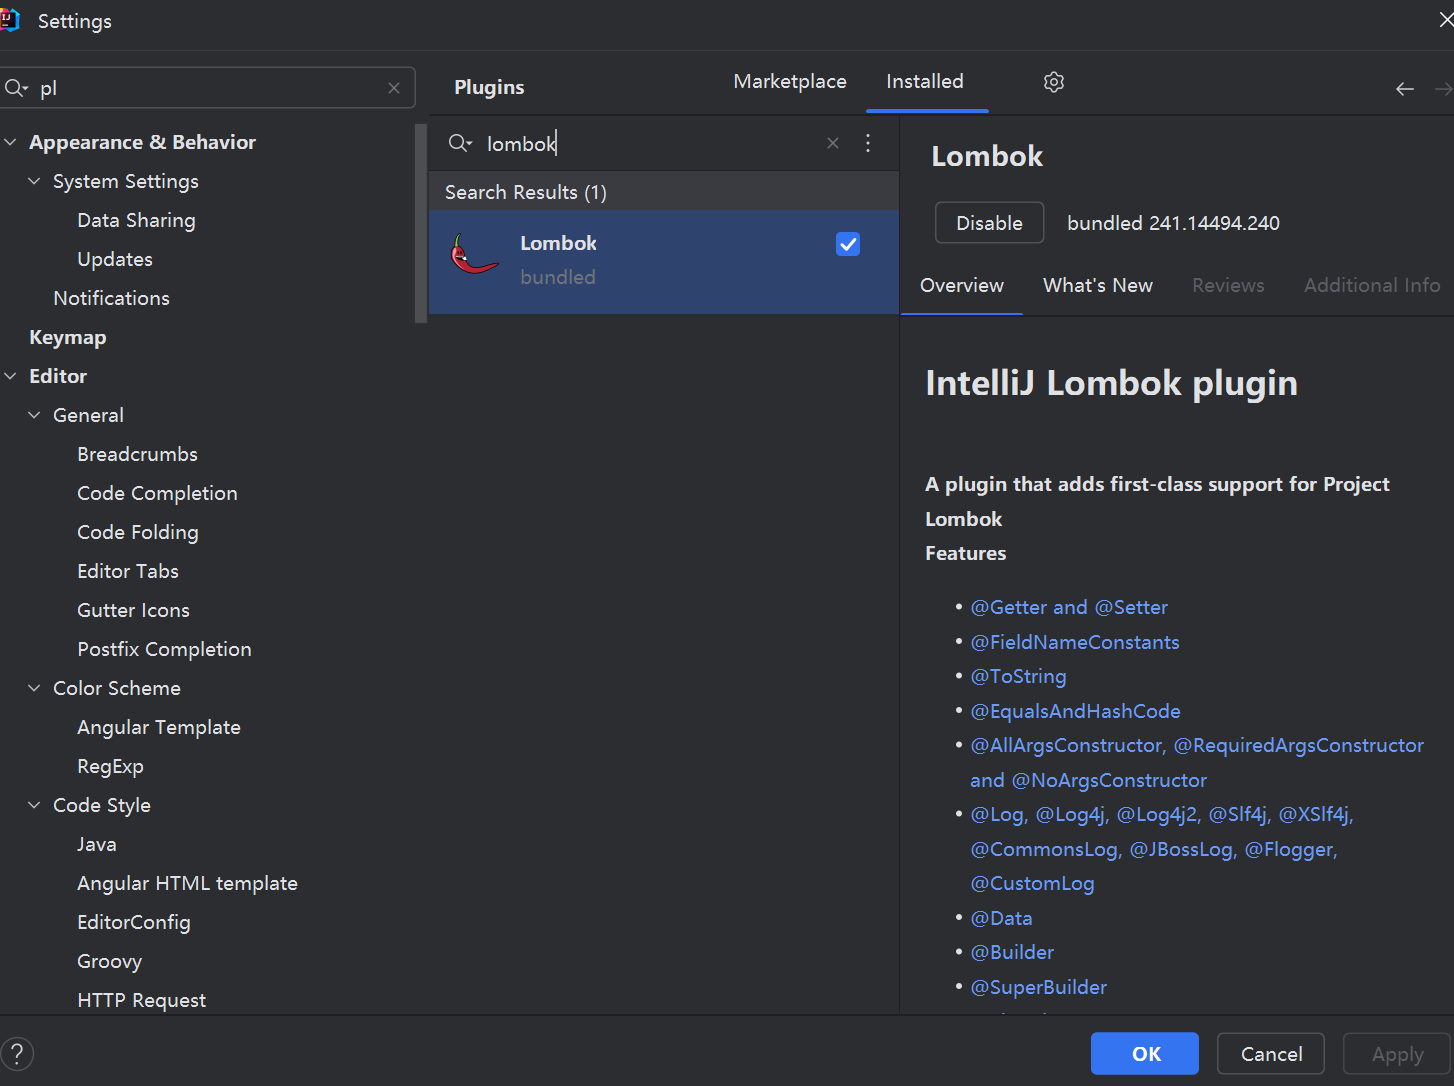This screenshot has height=1086, width=1454.
Task: Open Groovy code style
Action: pos(109,961)
